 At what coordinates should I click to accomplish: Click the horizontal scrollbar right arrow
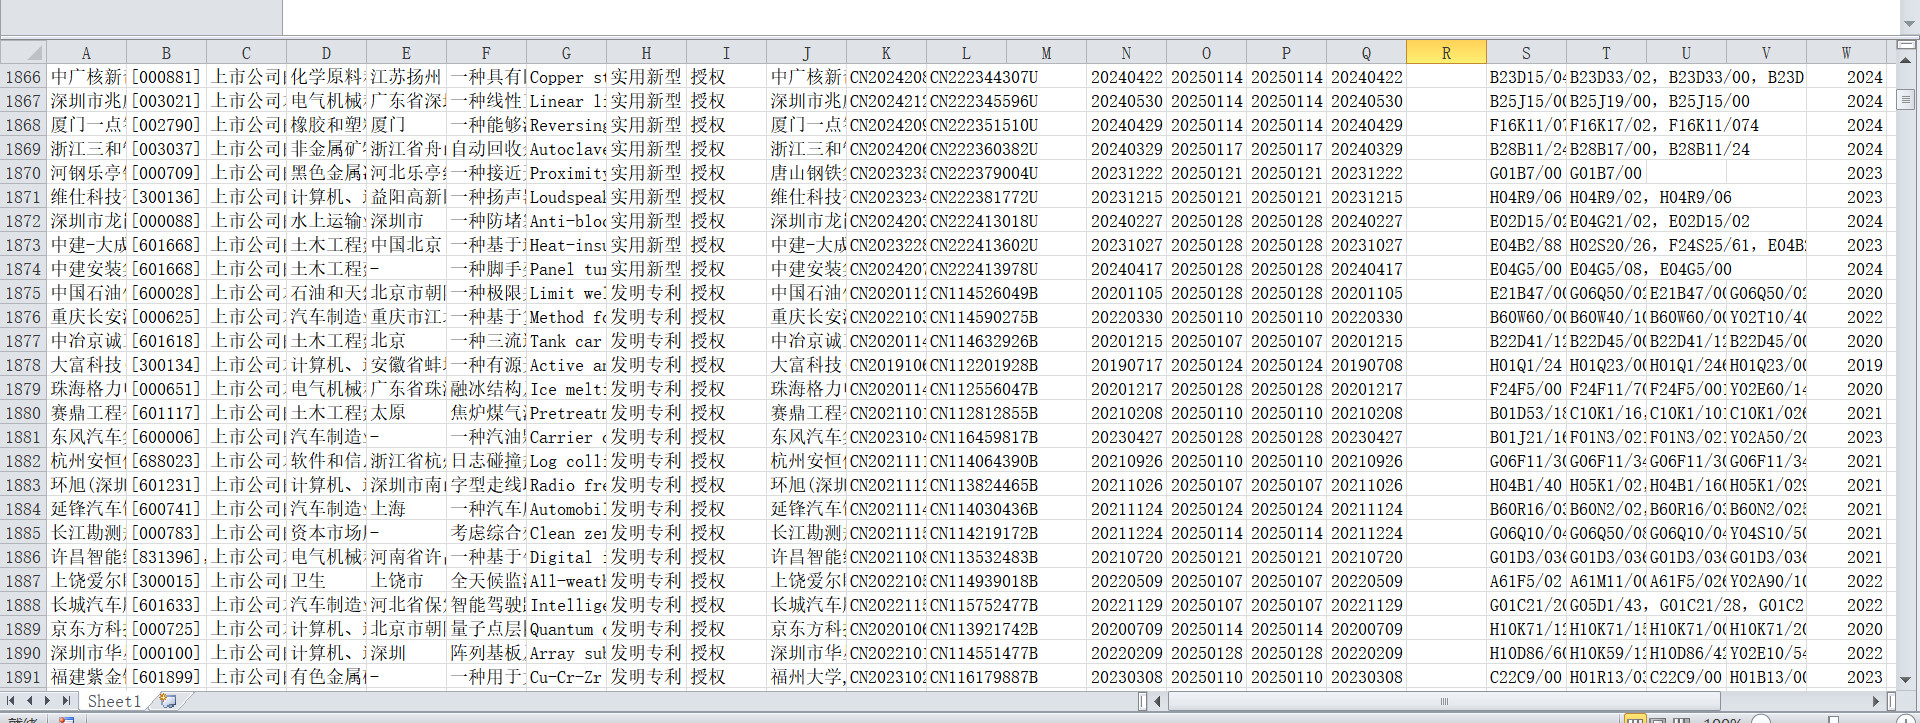tap(1876, 701)
